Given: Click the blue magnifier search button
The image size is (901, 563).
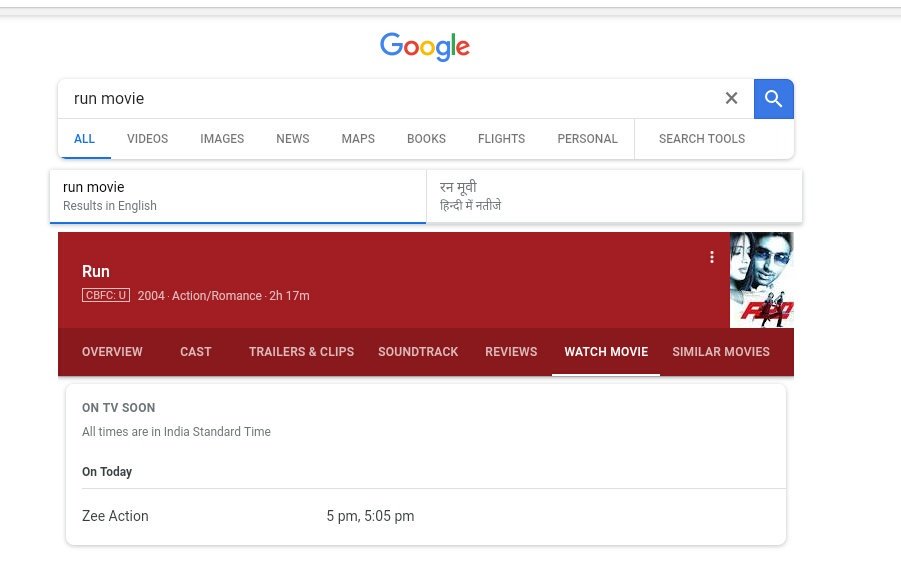Looking at the screenshot, I should pyautogui.click(x=773, y=99).
